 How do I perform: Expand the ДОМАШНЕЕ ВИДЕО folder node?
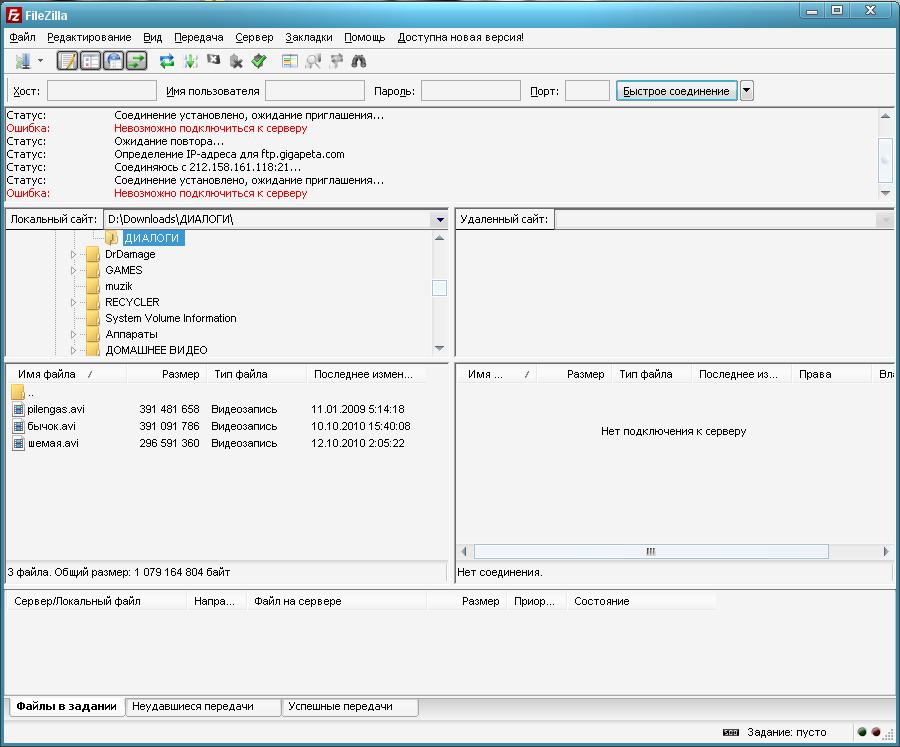click(x=73, y=350)
